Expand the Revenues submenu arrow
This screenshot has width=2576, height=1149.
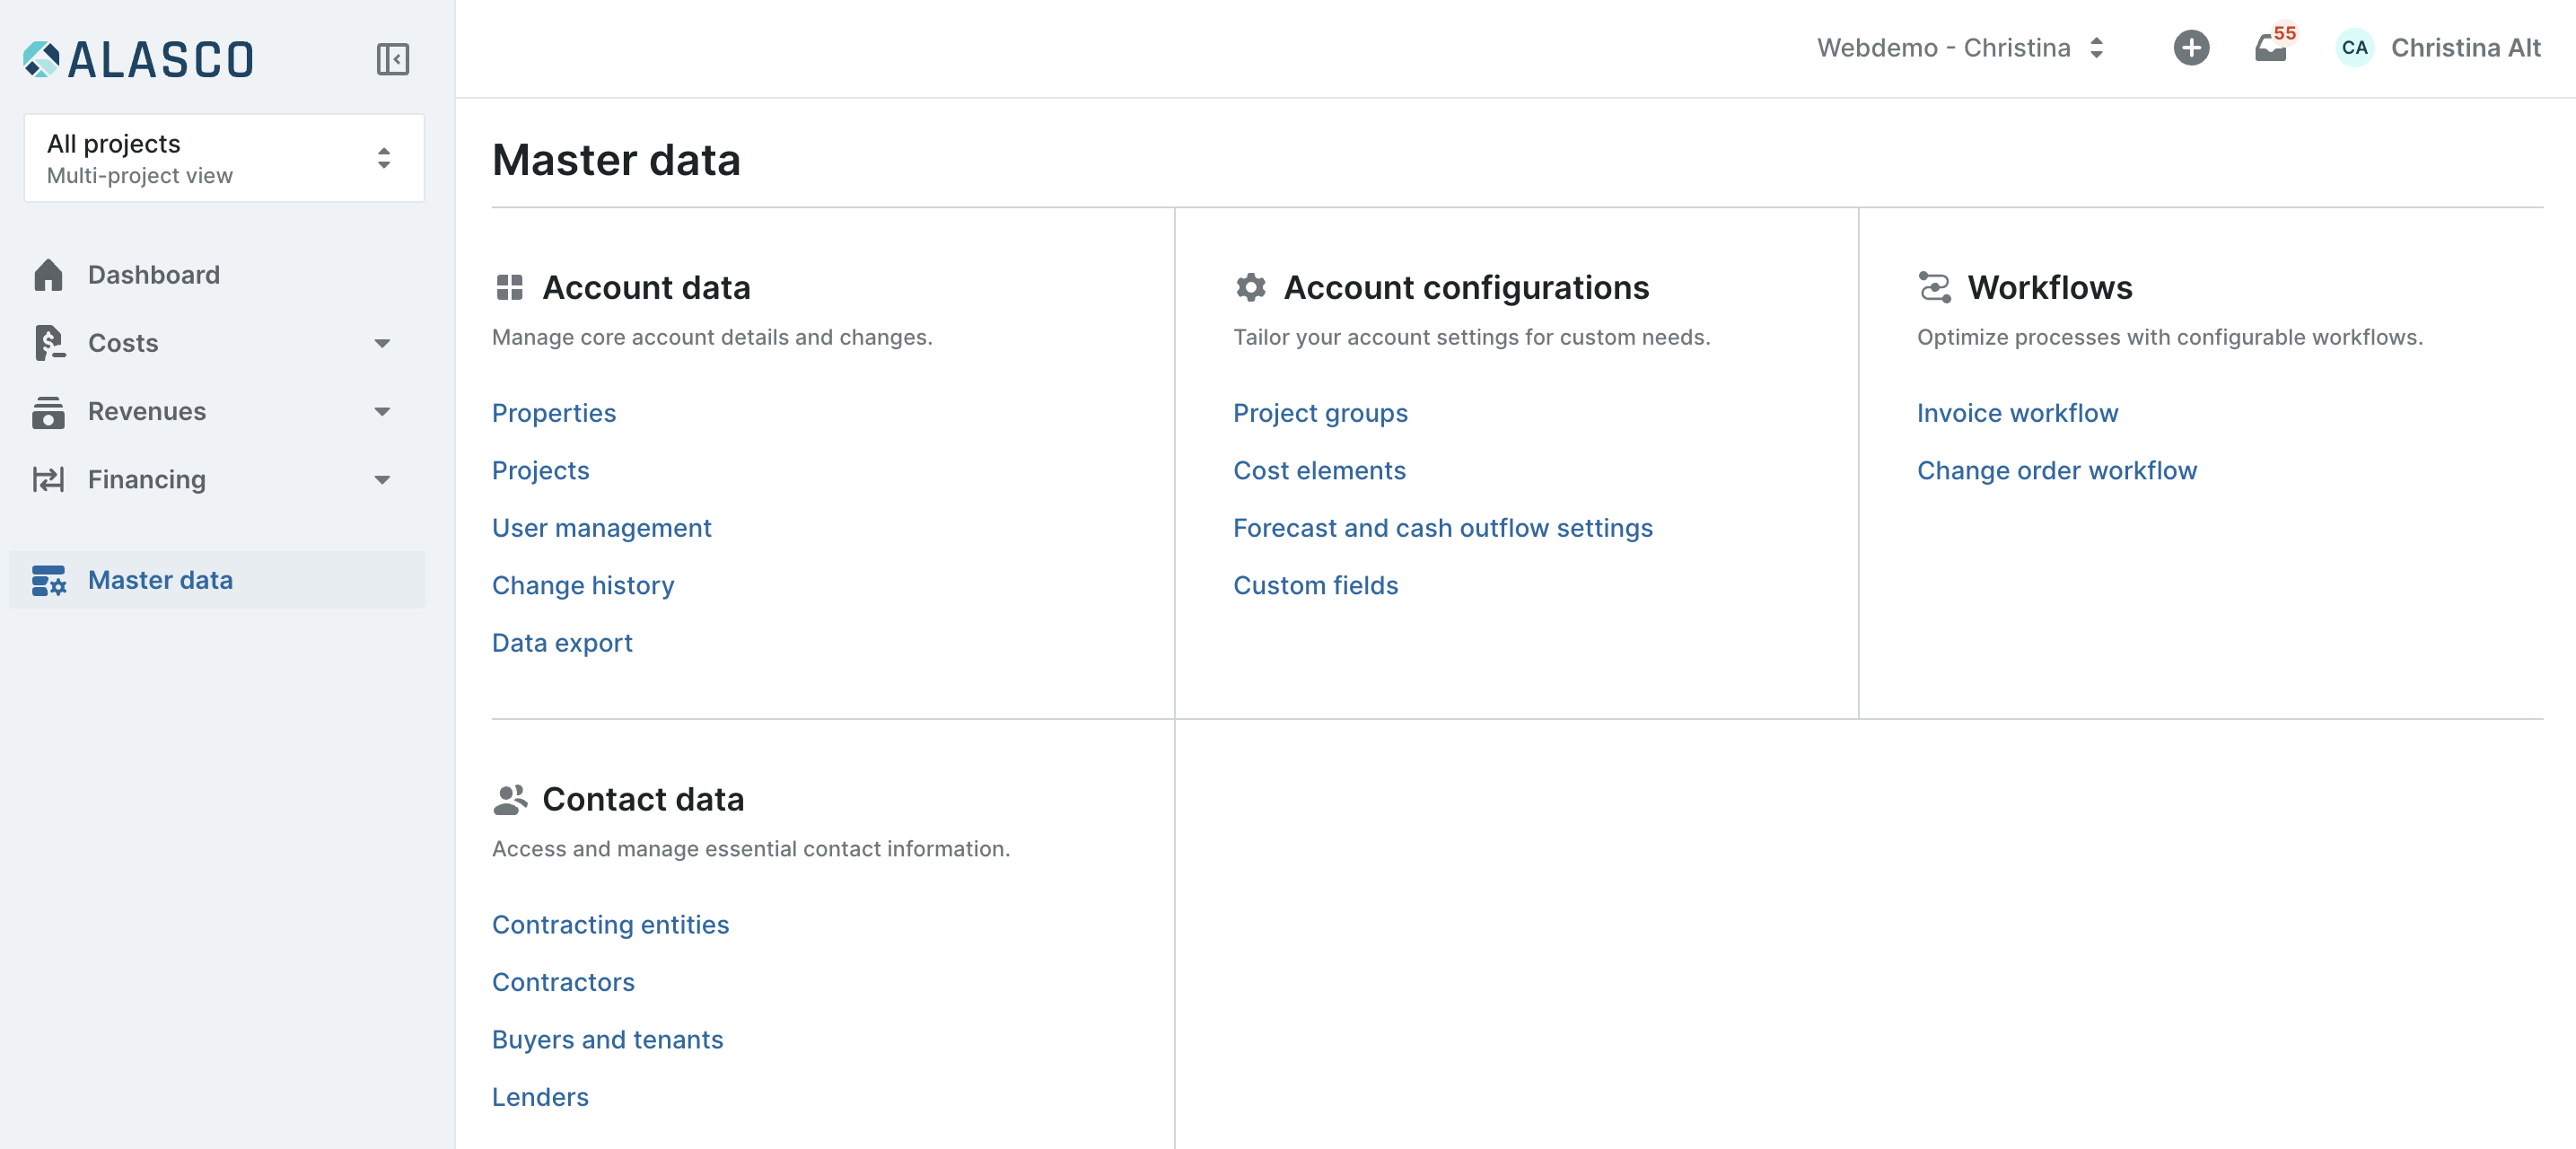(382, 412)
